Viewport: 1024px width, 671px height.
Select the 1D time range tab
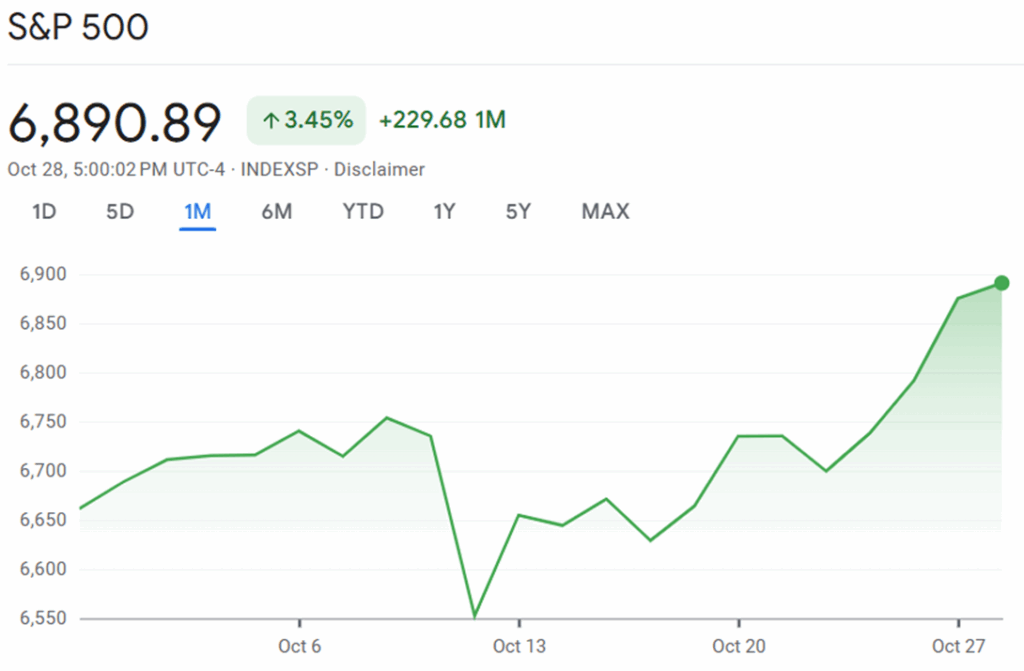[43, 211]
